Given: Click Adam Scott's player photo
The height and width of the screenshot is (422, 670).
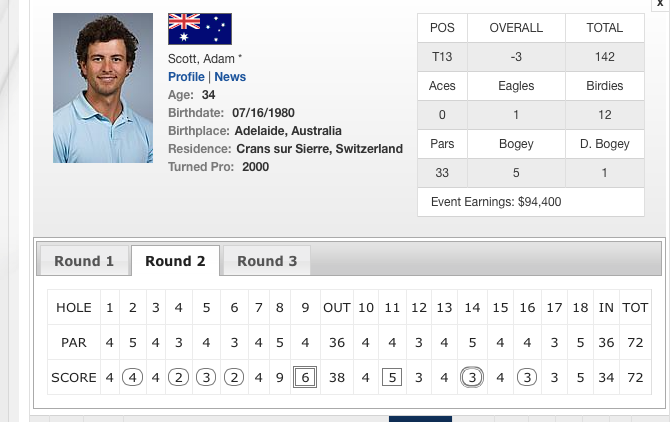Looking at the screenshot, I should [x=103, y=88].
